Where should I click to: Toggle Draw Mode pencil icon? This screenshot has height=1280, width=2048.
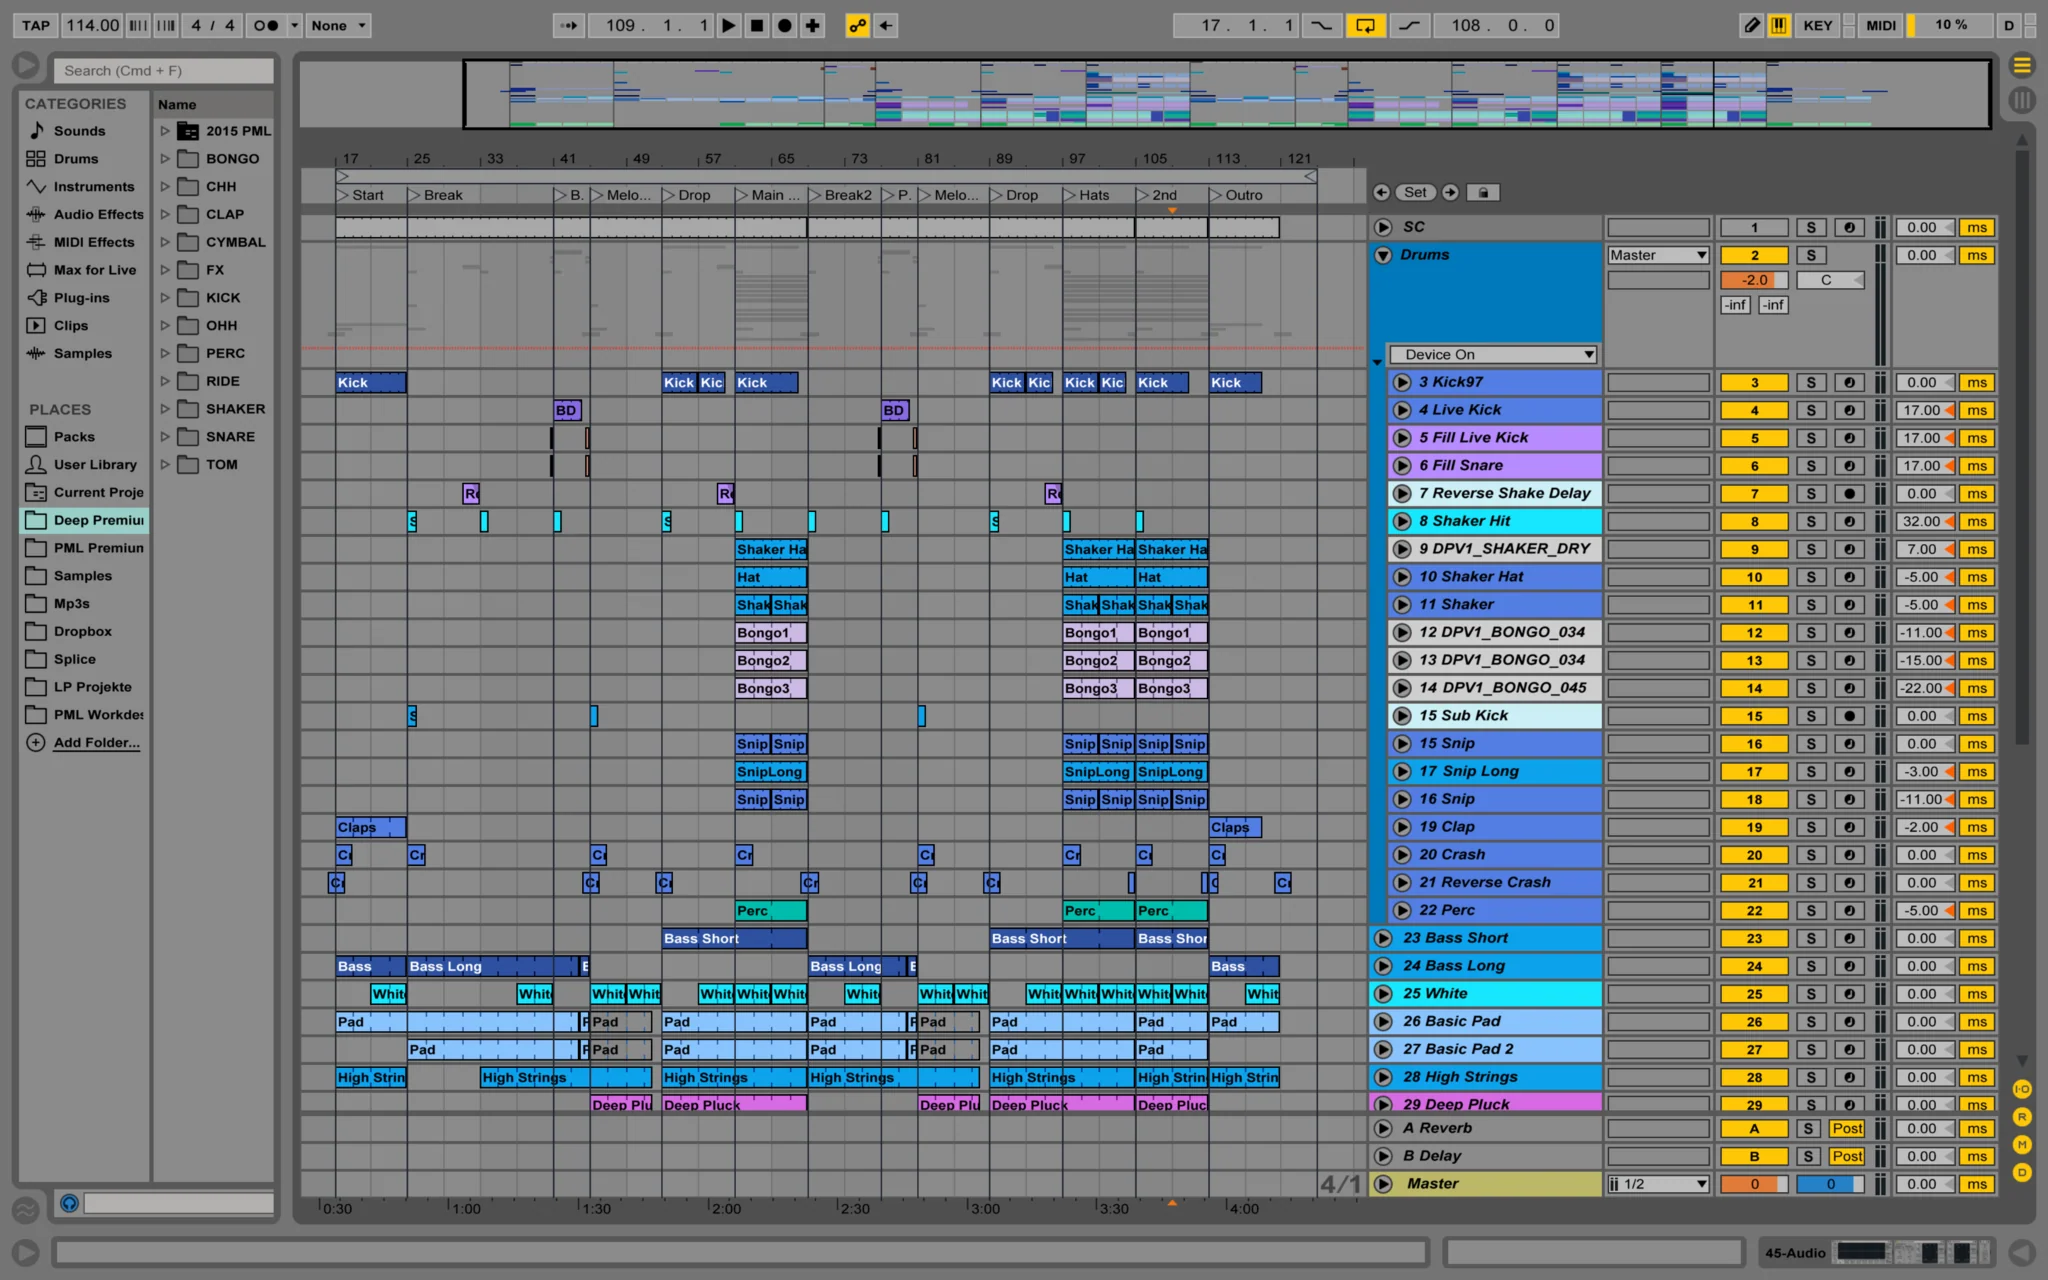coord(1751,25)
